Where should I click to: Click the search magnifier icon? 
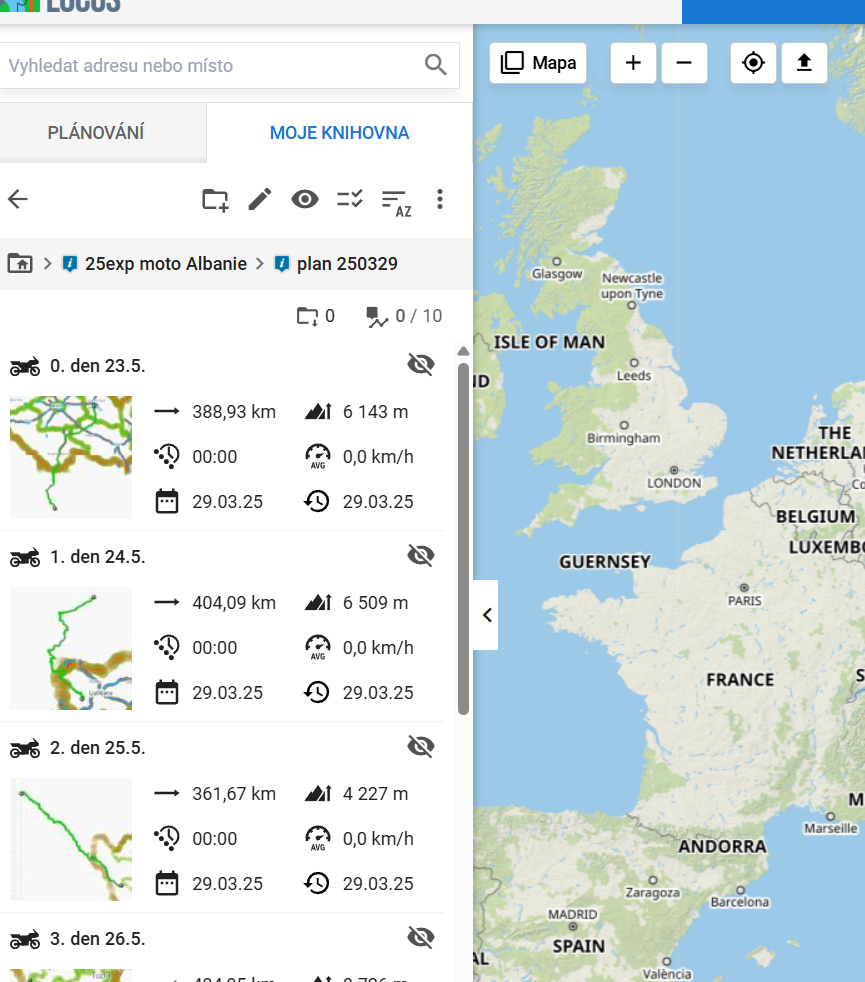point(435,65)
